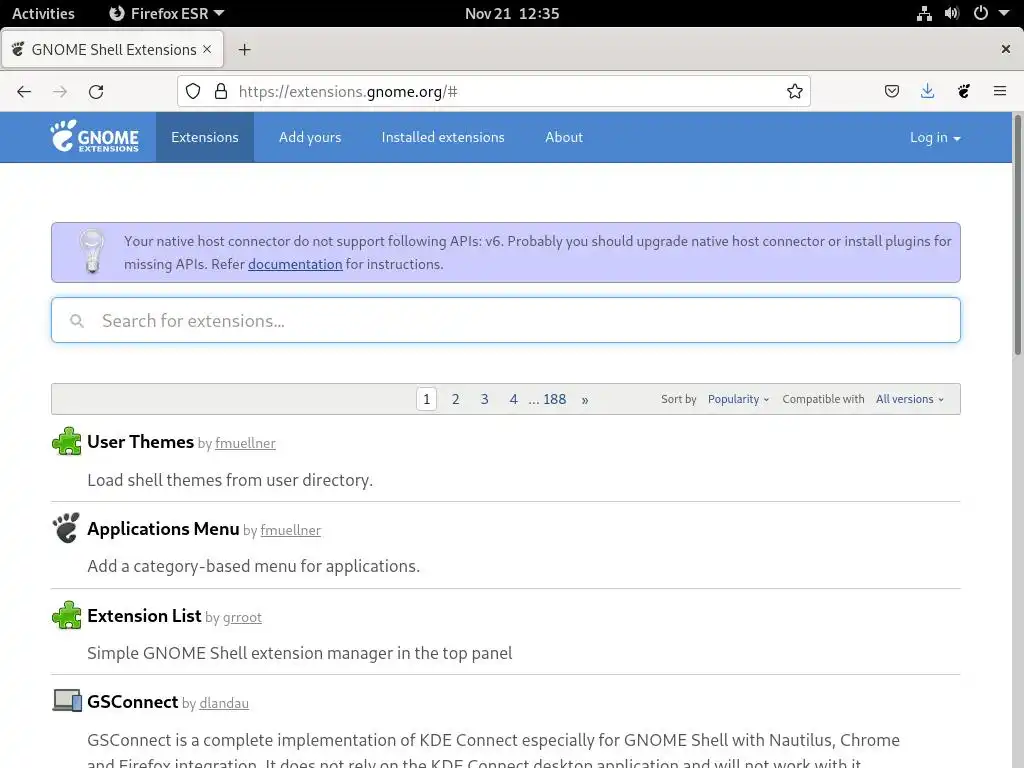Jump to last page 188
The width and height of the screenshot is (1024, 768).
click(554, 399)
